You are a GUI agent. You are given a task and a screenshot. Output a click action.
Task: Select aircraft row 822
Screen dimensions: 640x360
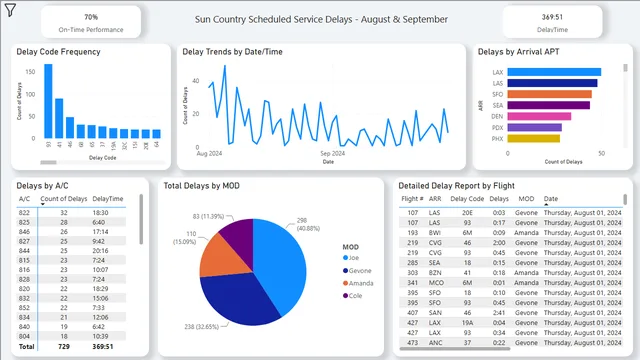[x=71, y=213]
